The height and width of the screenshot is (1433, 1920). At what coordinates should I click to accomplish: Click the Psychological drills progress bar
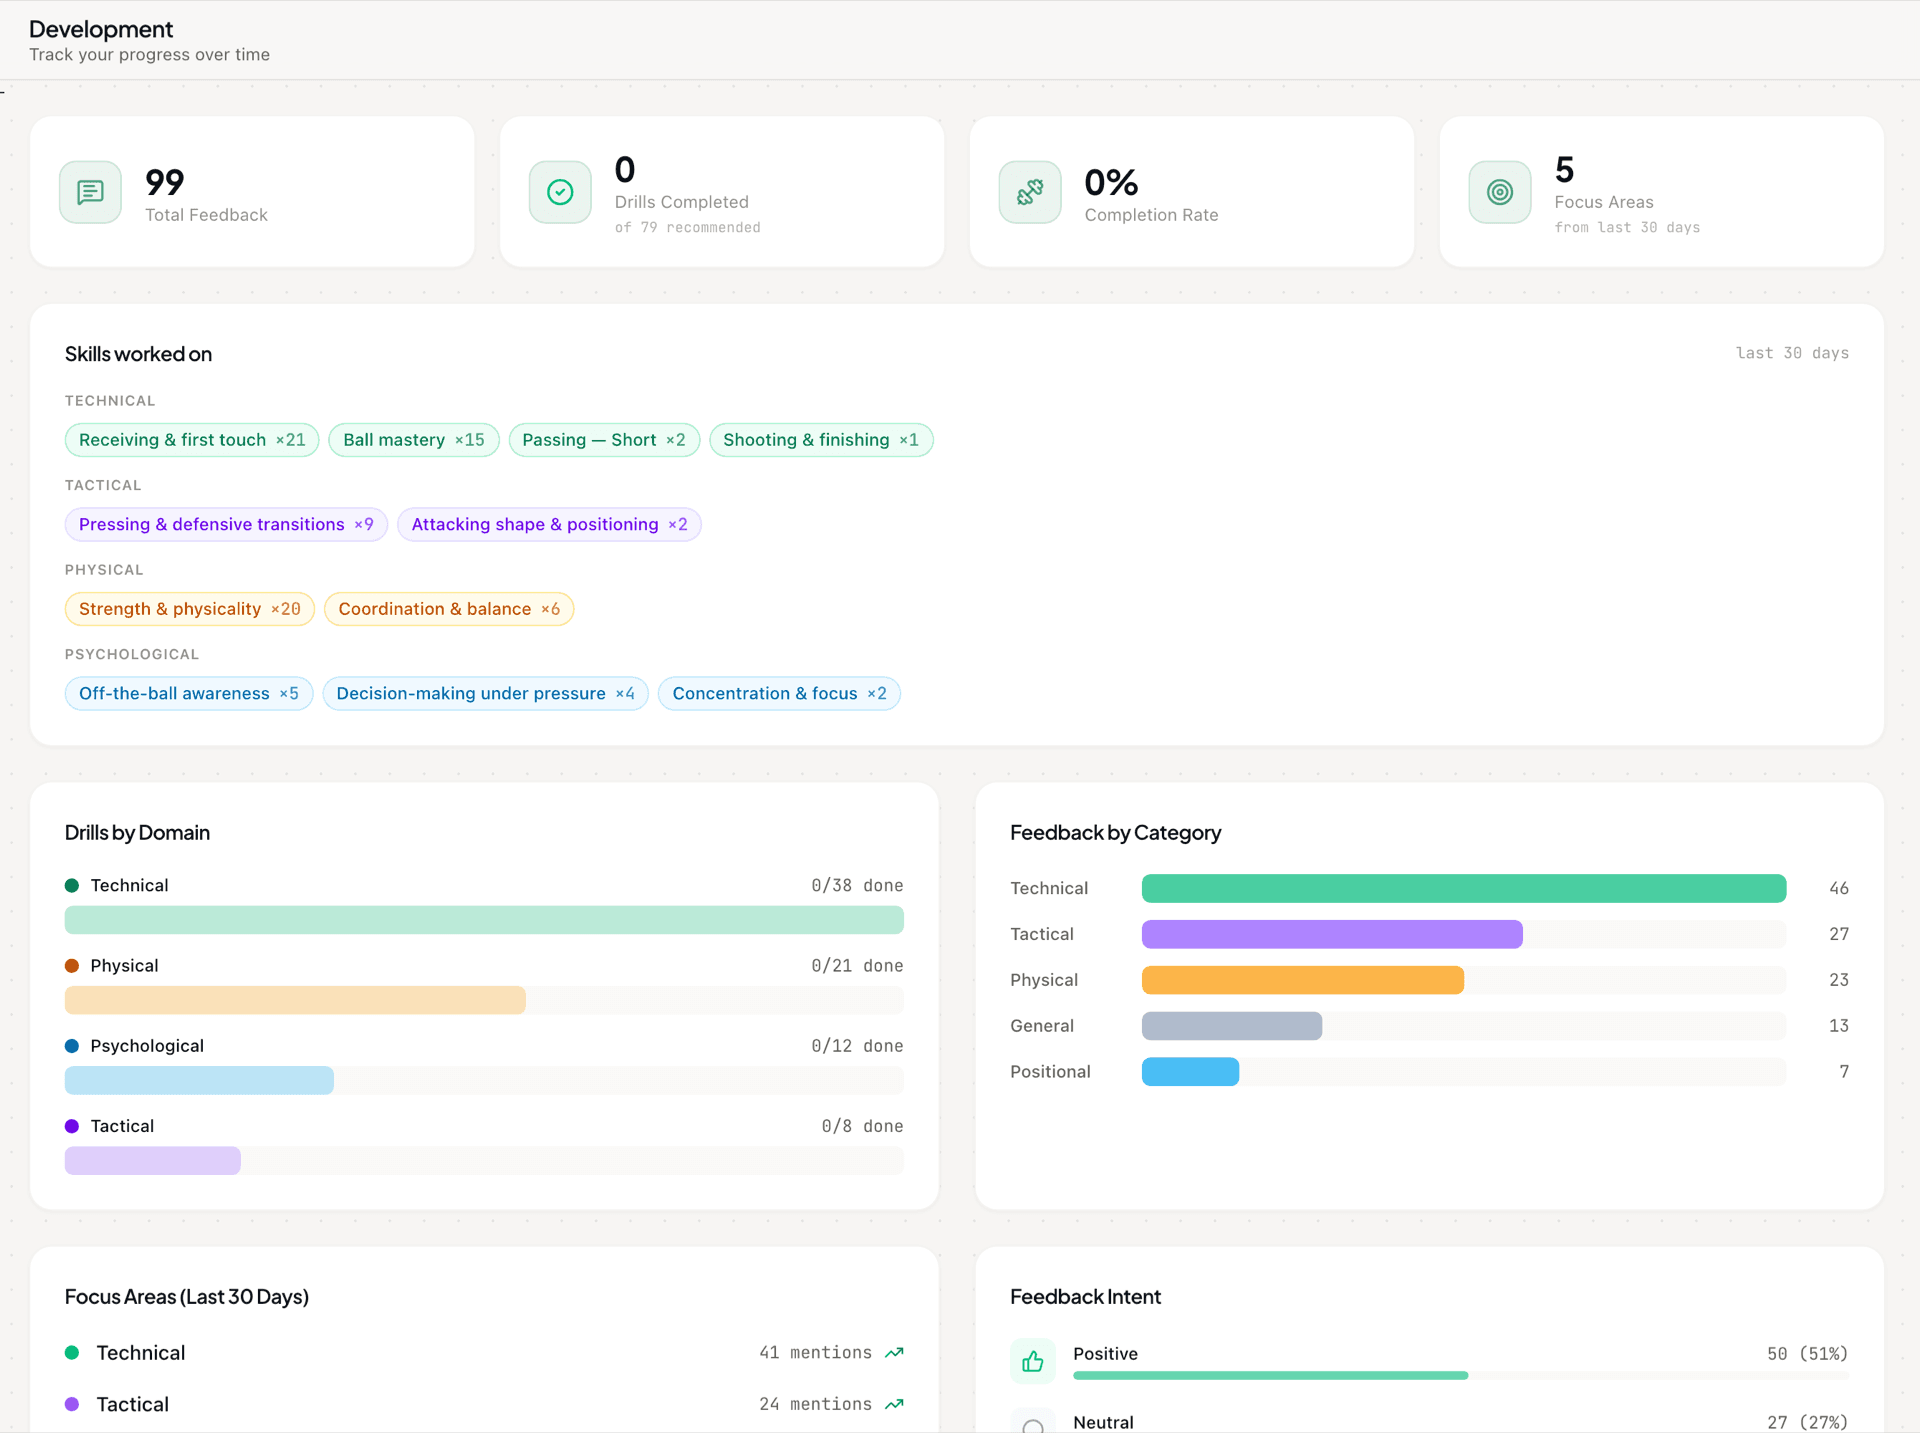pos(484,1080)
